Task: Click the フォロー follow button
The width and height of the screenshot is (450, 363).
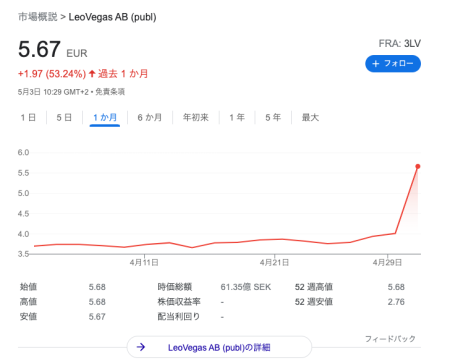Action: coord(393,64)
